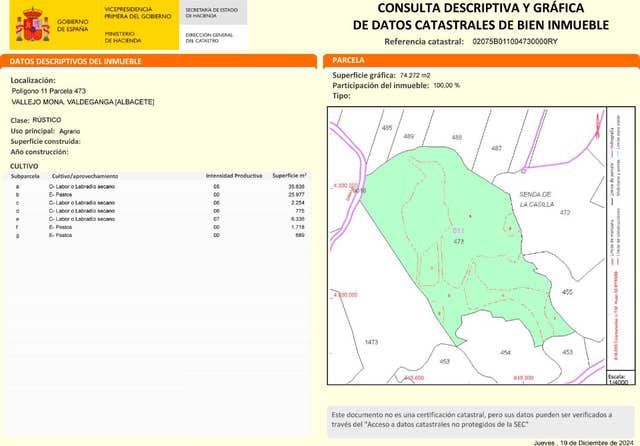Select the Parcela section header
640x446 pixels.
click(349, 61)
